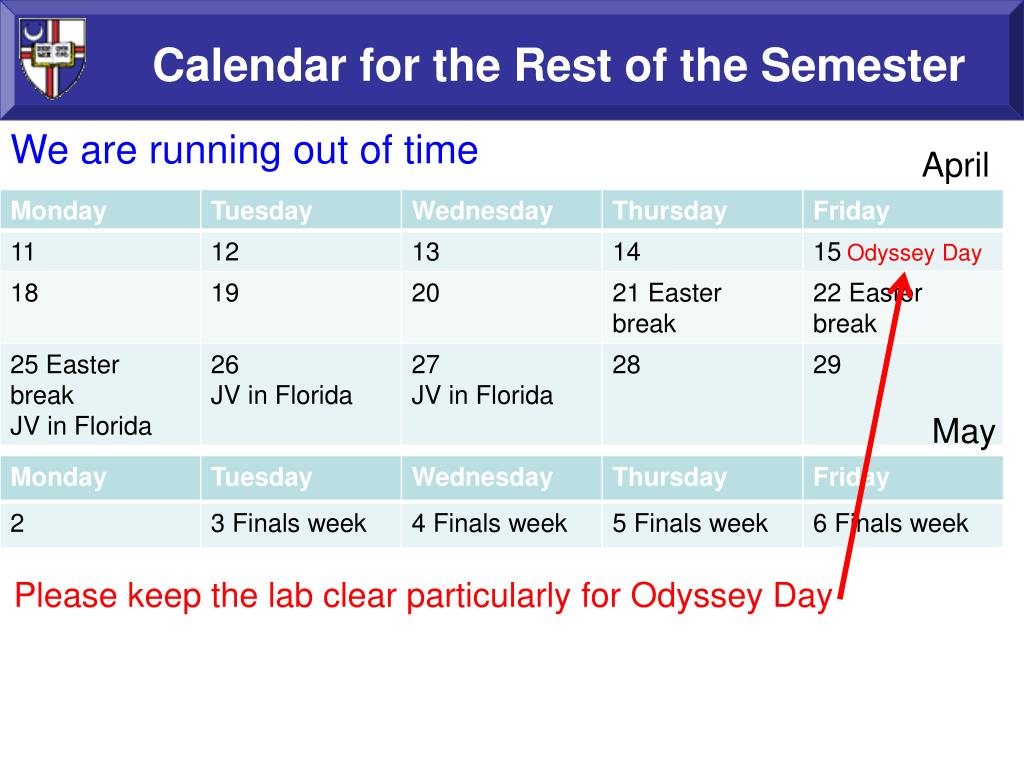The image size is (1024, 768).
Task: Select the cell for April 11
Action: click(101, 251)
